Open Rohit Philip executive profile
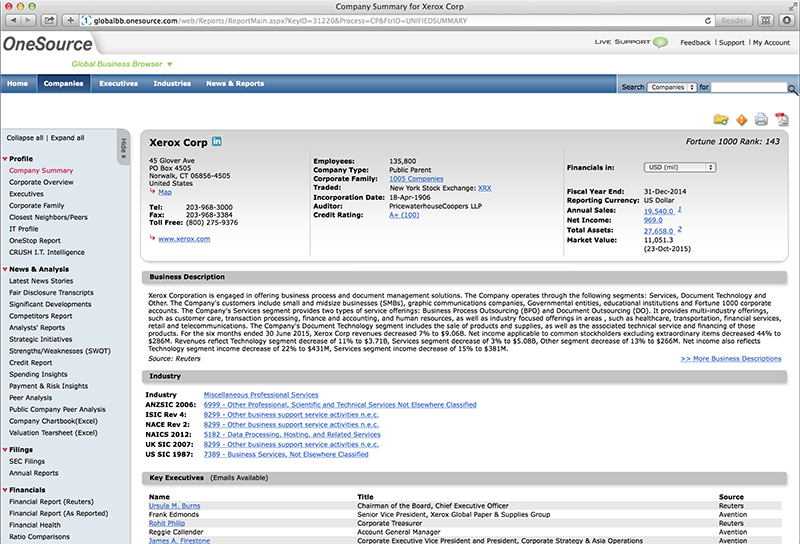 (x=167, y=524)
